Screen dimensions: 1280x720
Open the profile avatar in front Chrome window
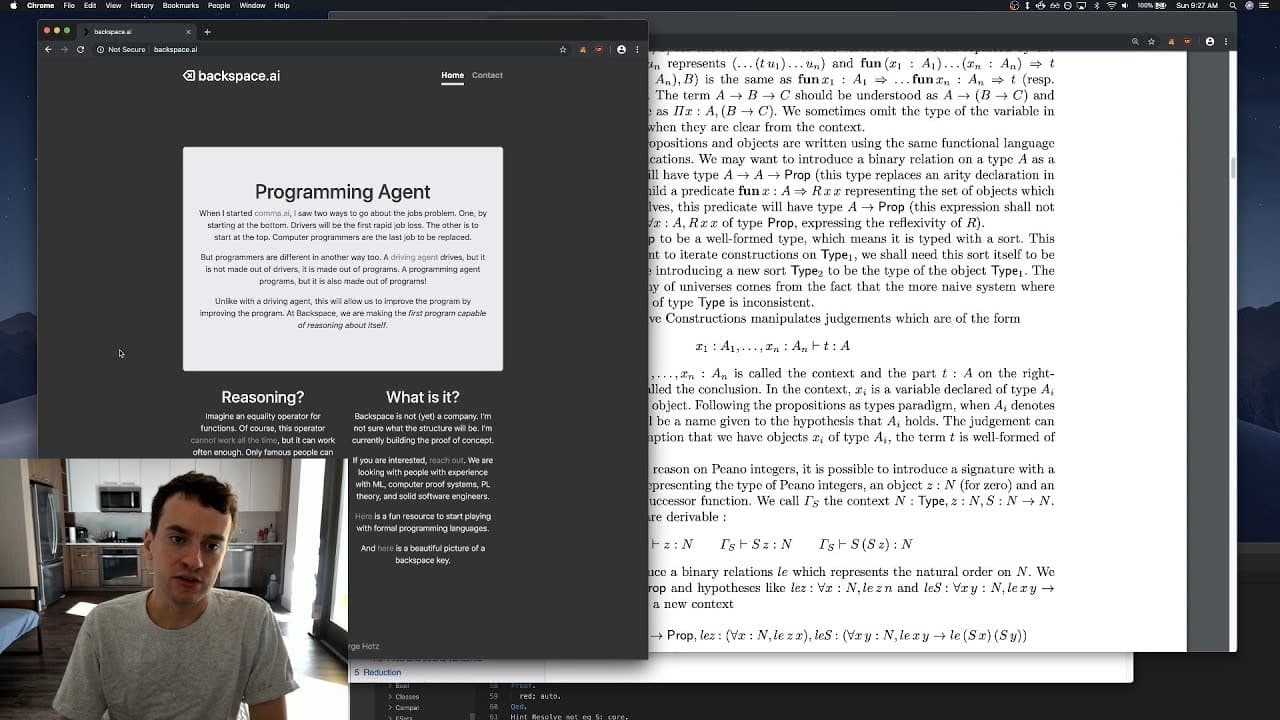pos(621,49)
